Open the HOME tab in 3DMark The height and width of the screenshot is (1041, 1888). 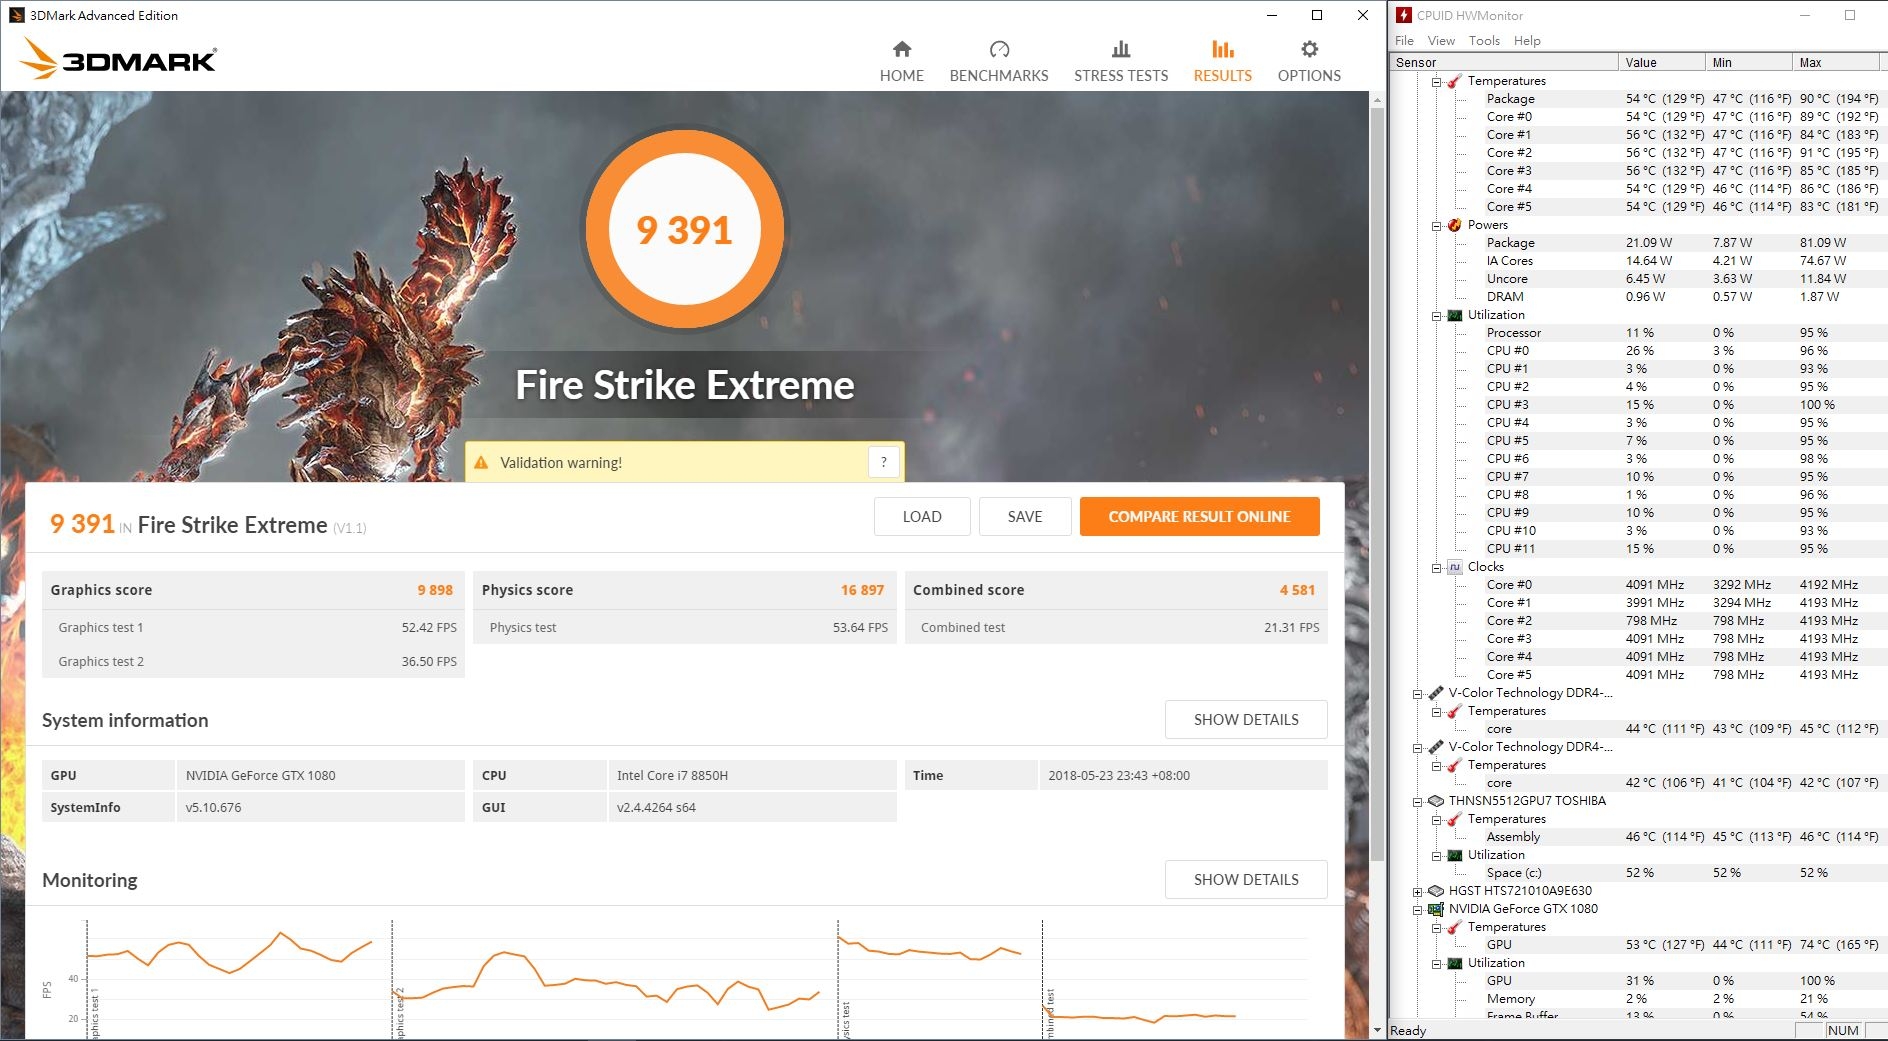pyautogui.click(x=901, y=62)
